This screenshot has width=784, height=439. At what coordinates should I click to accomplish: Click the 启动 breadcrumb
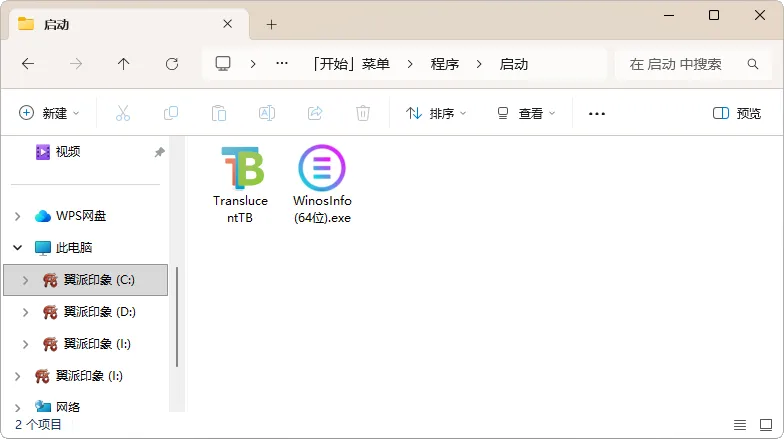(514, 64)
